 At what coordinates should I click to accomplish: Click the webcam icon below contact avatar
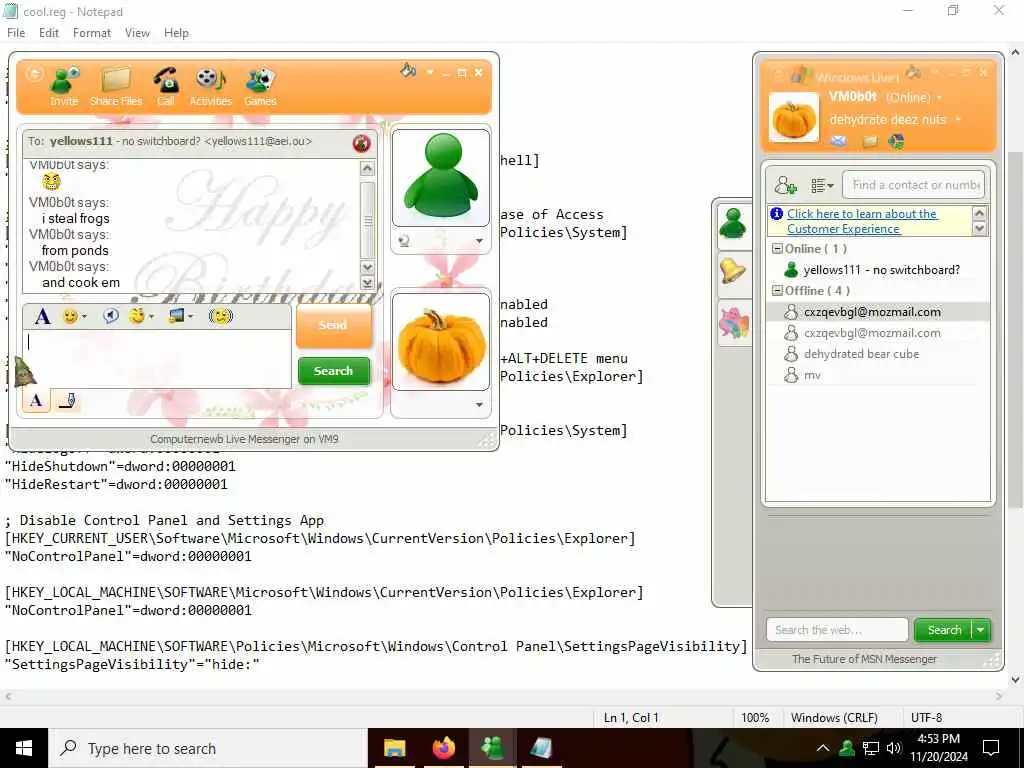[404, 241]
